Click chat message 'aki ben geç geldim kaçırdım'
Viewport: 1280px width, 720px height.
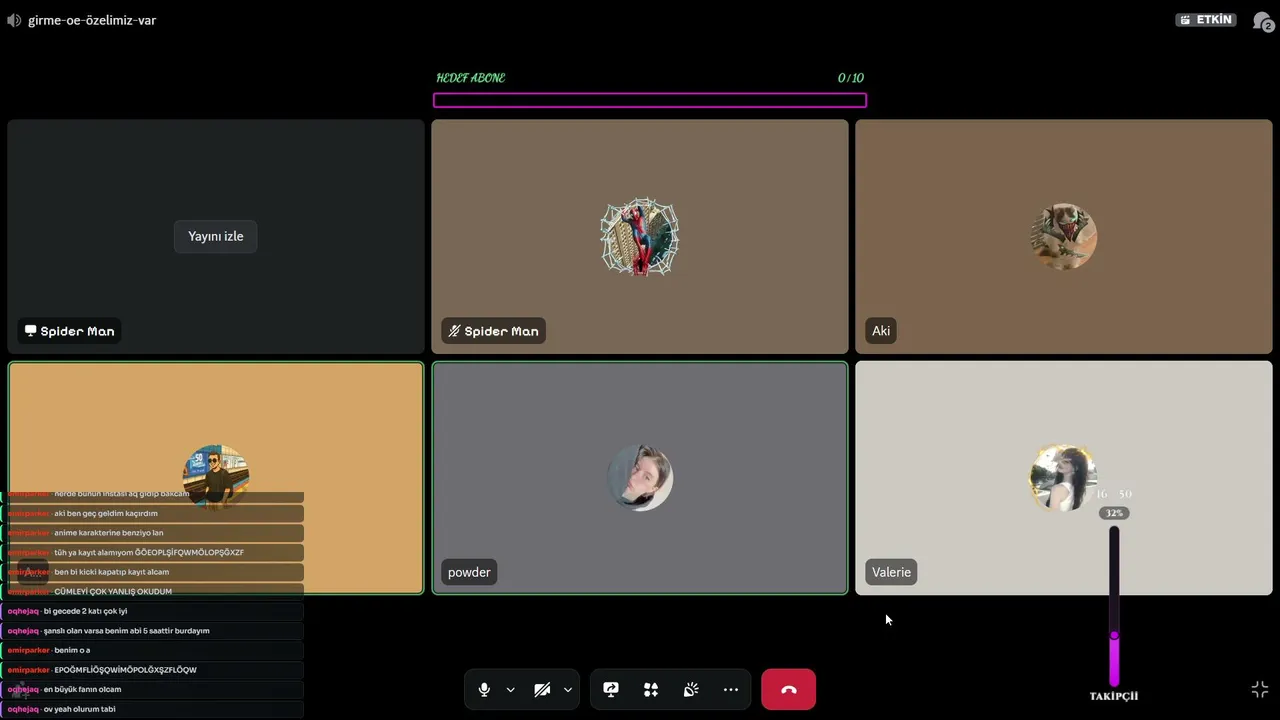(x=106, y=514)
